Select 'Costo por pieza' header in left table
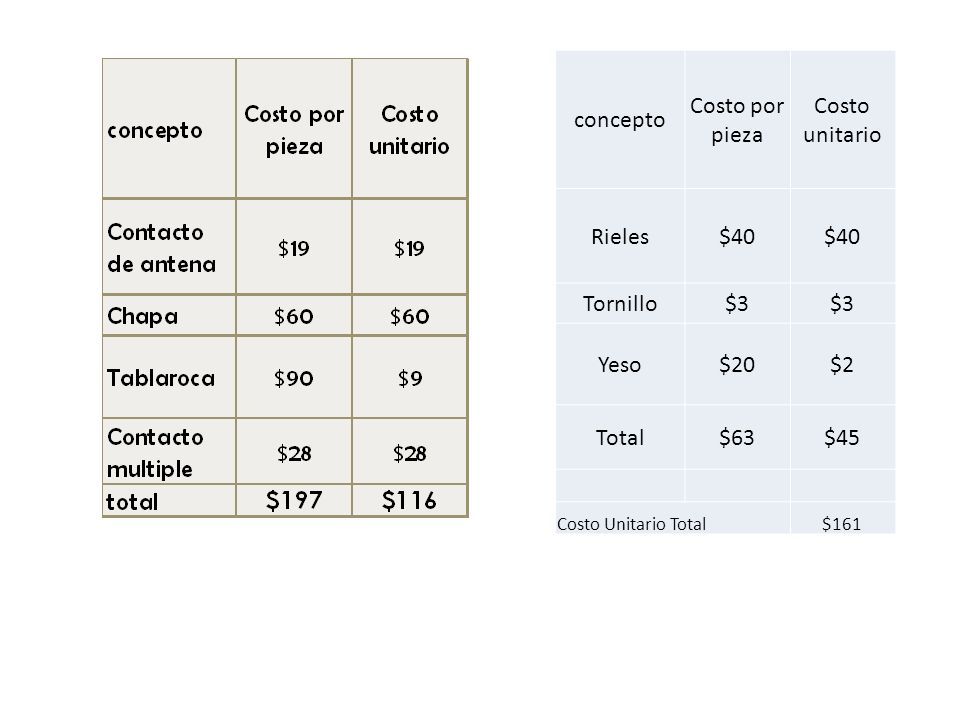 (x=294, y=129)
